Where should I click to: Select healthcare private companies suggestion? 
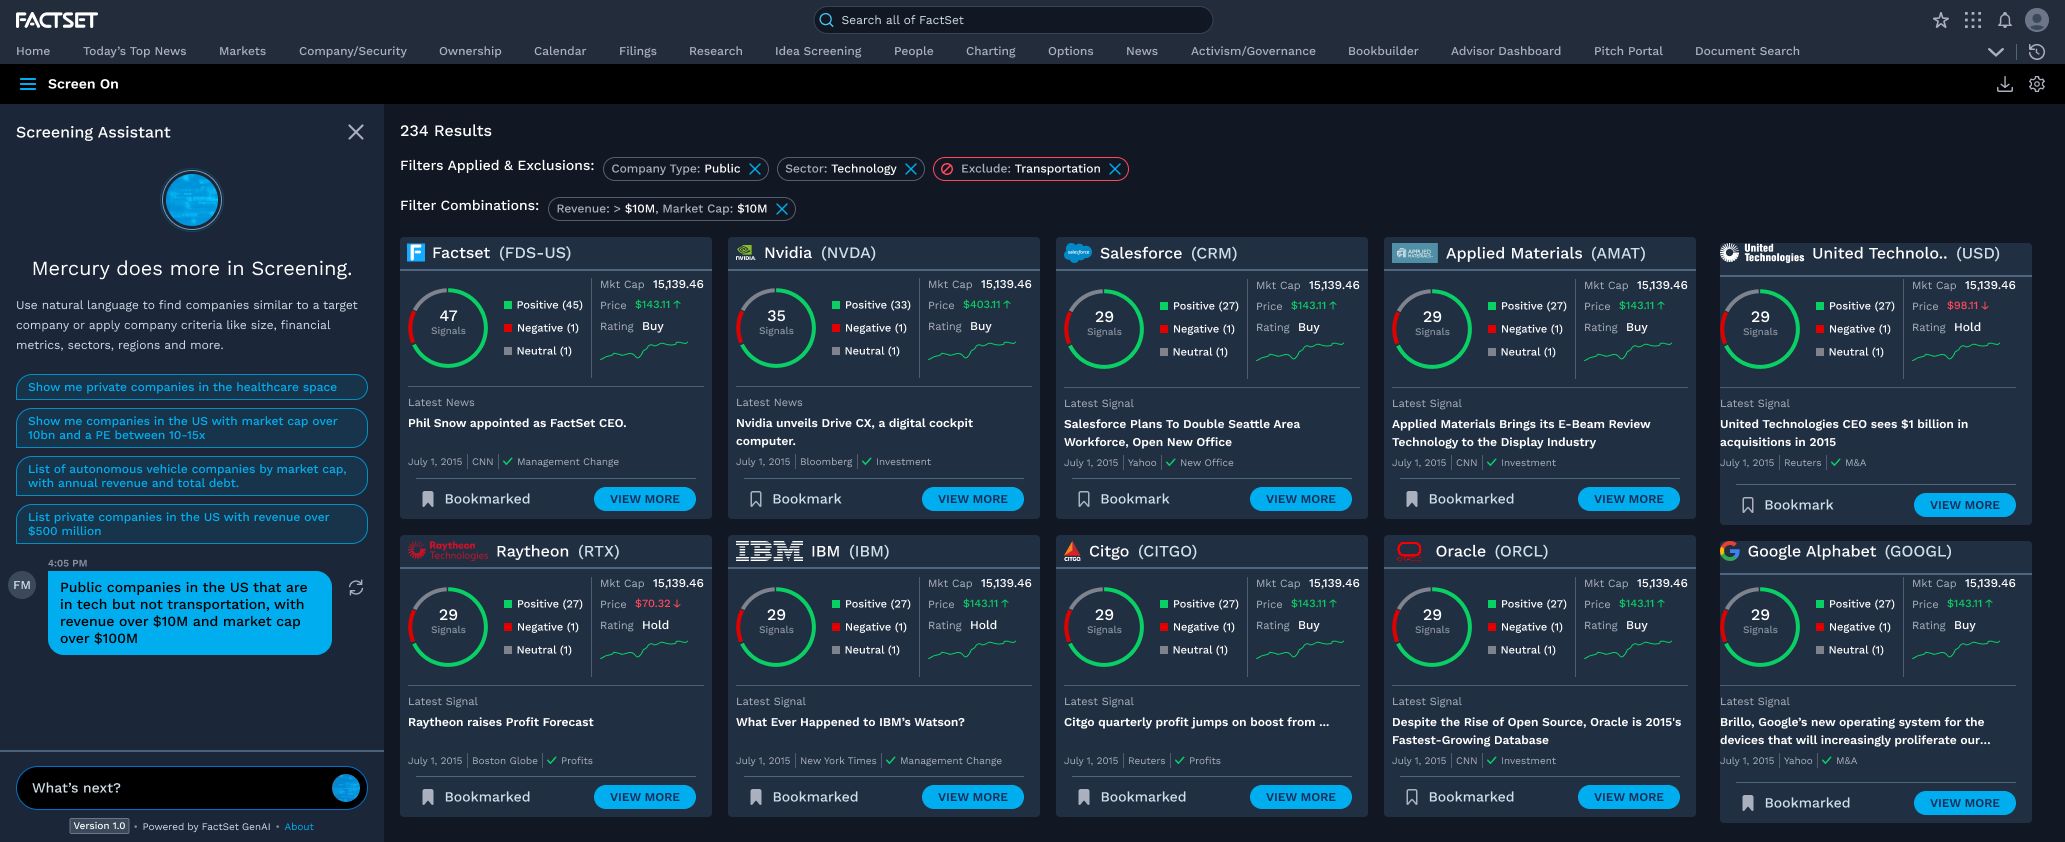pyautogui.click(x=192, y=387)
